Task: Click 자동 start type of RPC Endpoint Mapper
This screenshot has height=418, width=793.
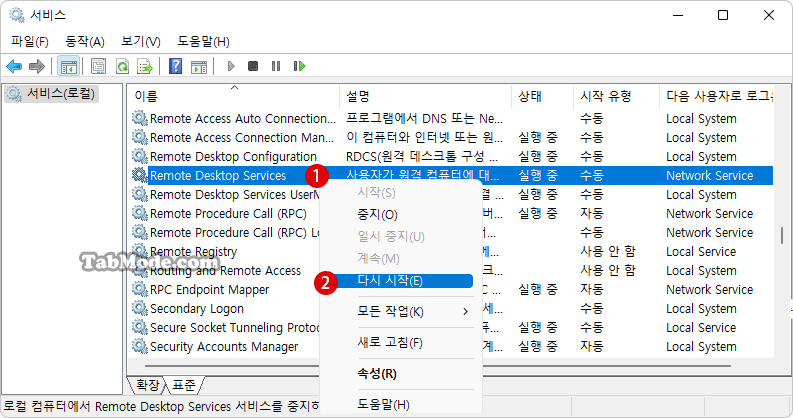Action: (x=592, y=289)
